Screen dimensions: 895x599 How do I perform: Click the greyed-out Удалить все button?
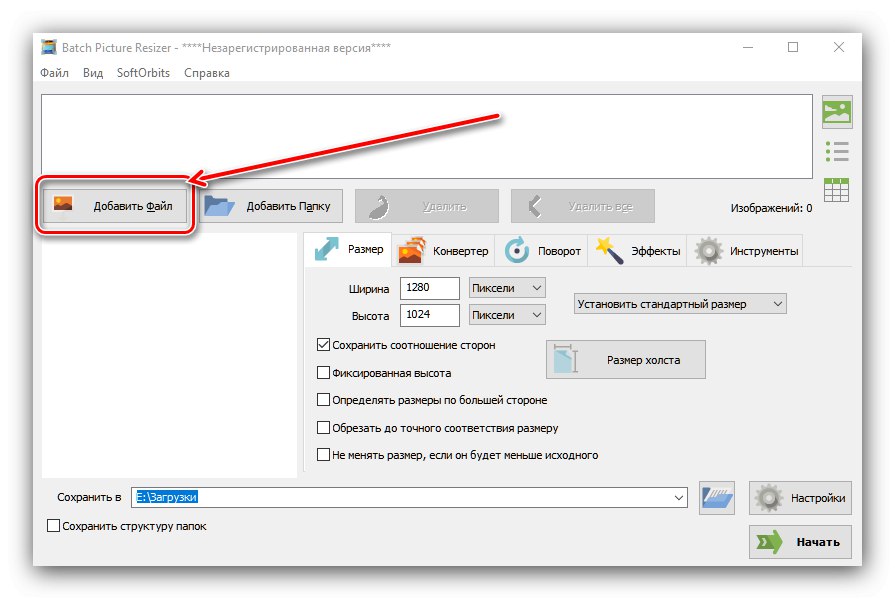click(583, 206)
